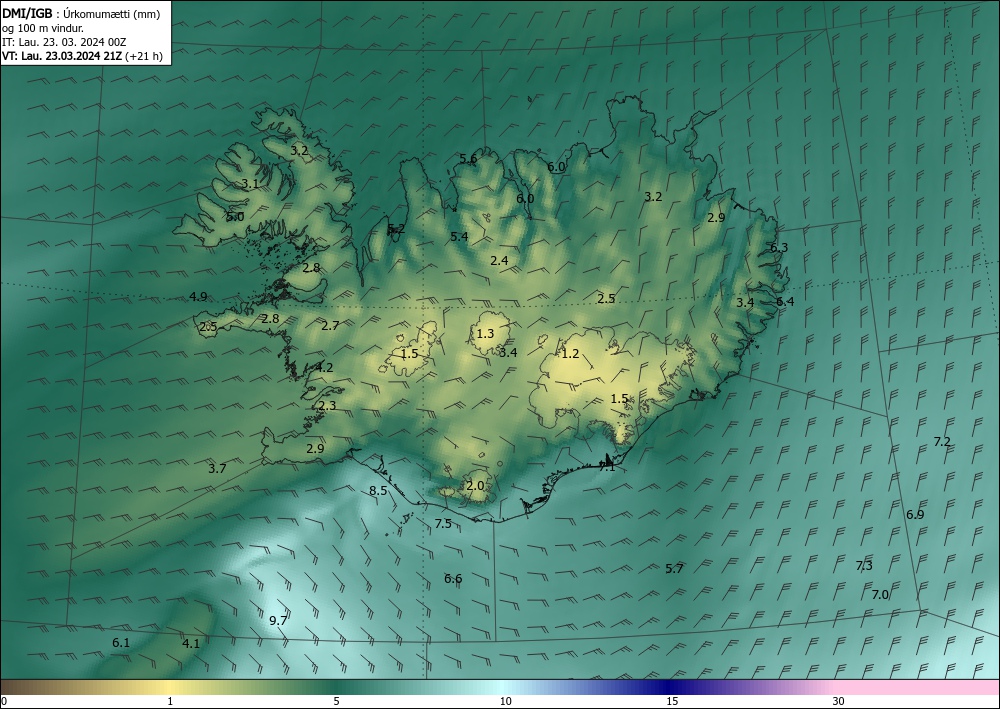
Task: Click the VT: Lau. 23.03.2024 21Z valid time
Action: tap(62, 56)
